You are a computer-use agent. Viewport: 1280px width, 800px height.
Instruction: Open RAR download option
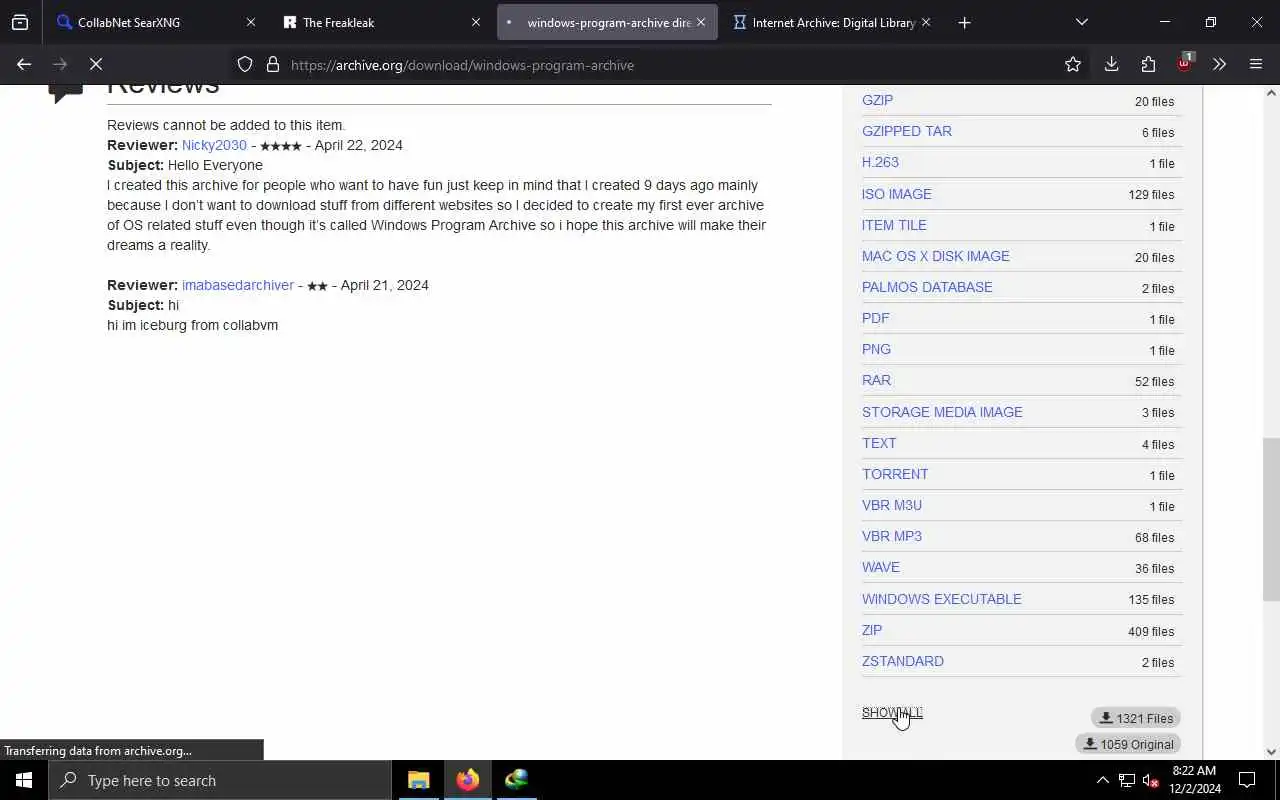[876, 380]
